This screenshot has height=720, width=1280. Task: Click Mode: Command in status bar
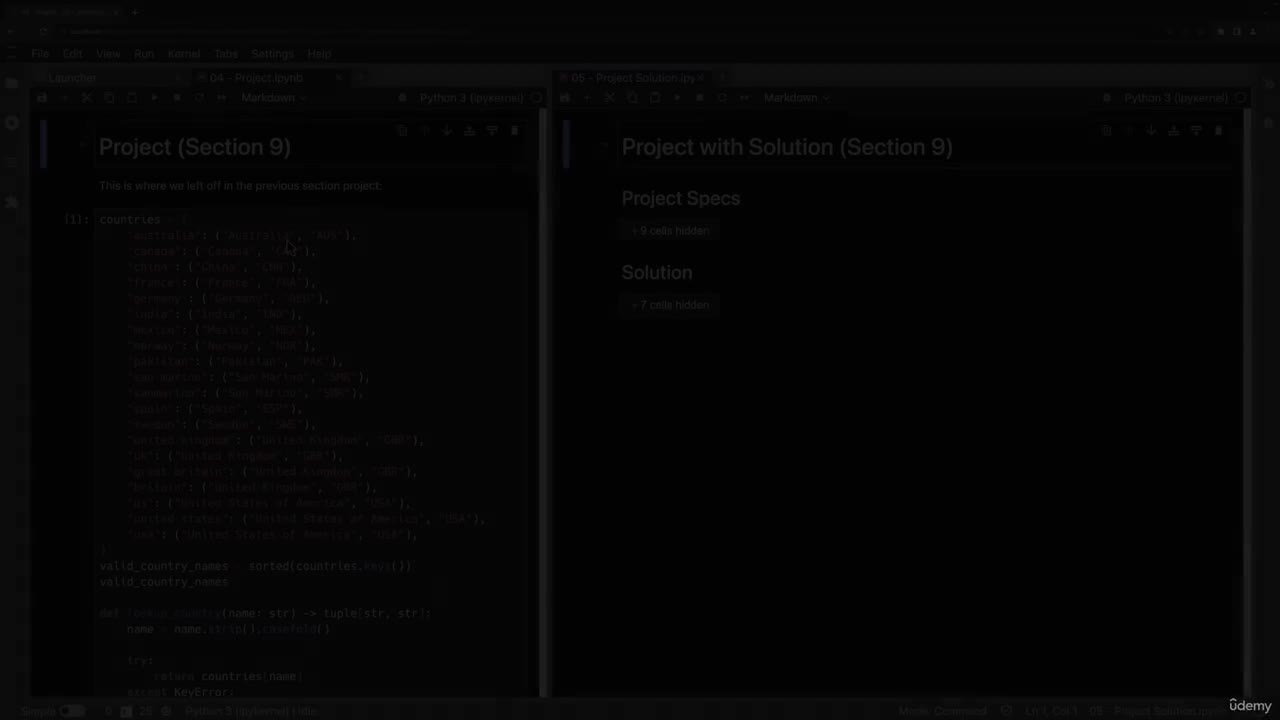tap(942, 711)
